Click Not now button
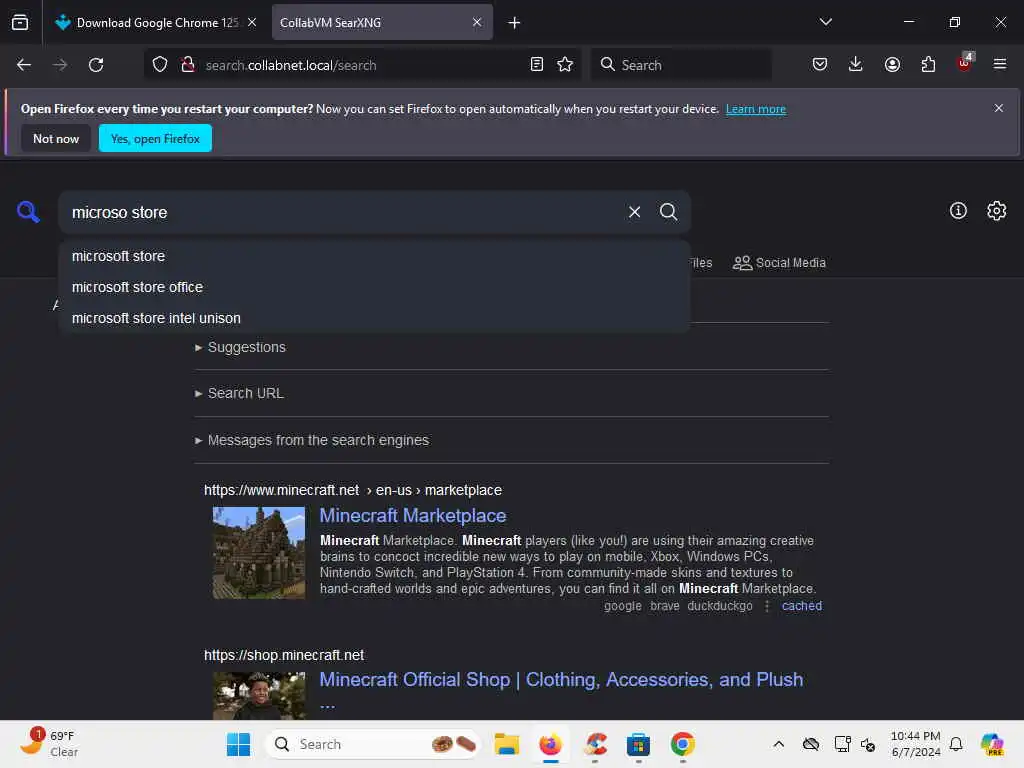The image size is (1024, 768). click(56, 138)
